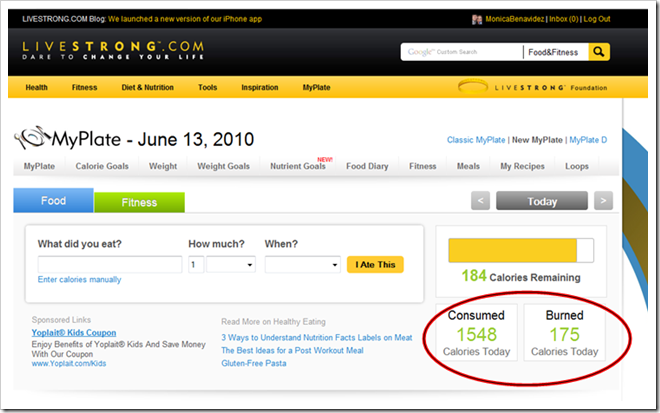660x413 pixels.
Task: Open the Weight tab
Action: pyautogui.click(x=163, y=166)
